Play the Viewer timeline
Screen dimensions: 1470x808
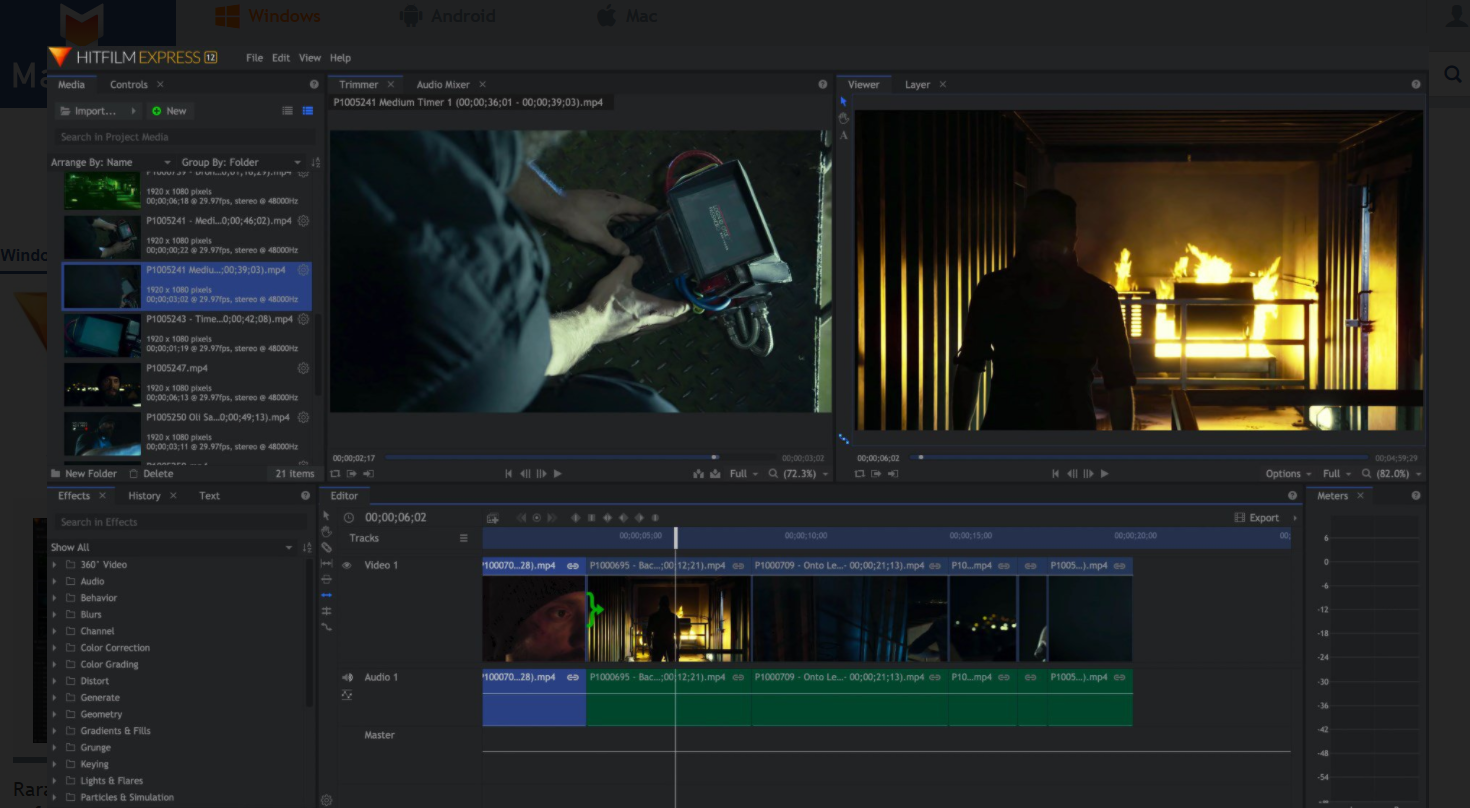click(x=1104, y=474)
